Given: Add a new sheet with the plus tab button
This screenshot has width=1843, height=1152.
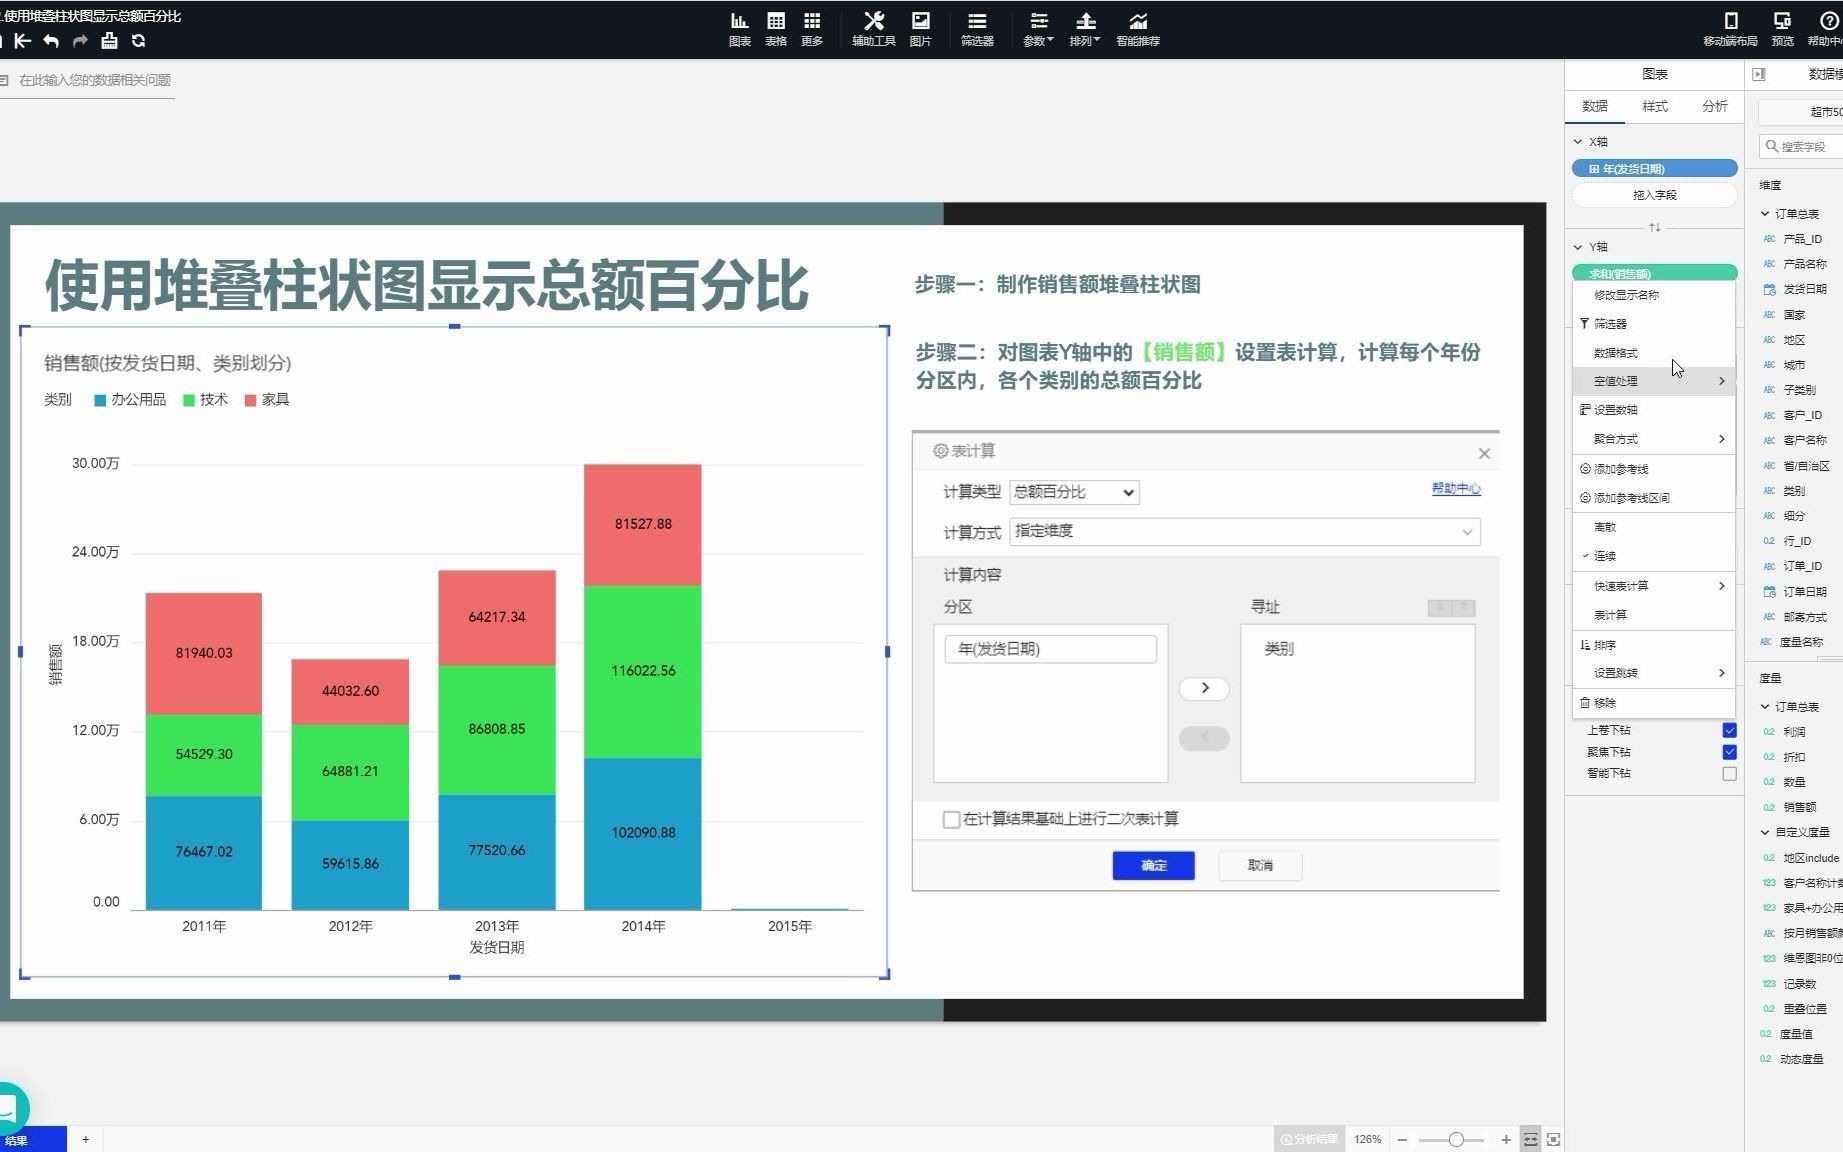Looking at the screenshot, I should pyautogui.click(x=86, y=1139).
